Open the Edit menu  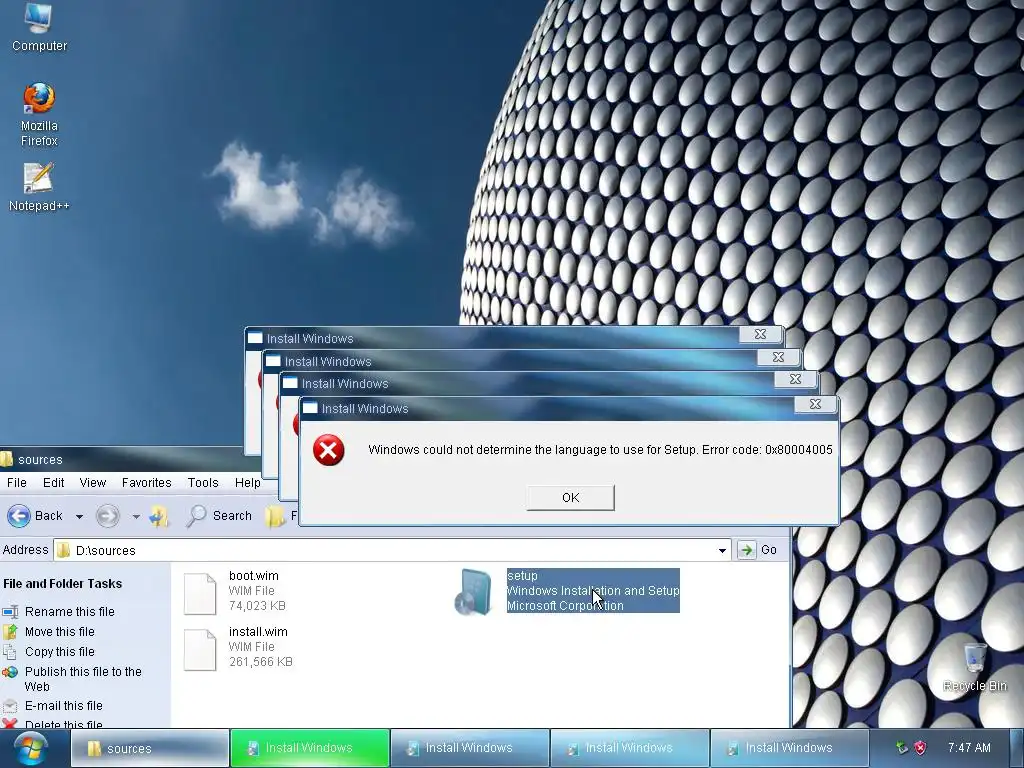tap(54, 483)
